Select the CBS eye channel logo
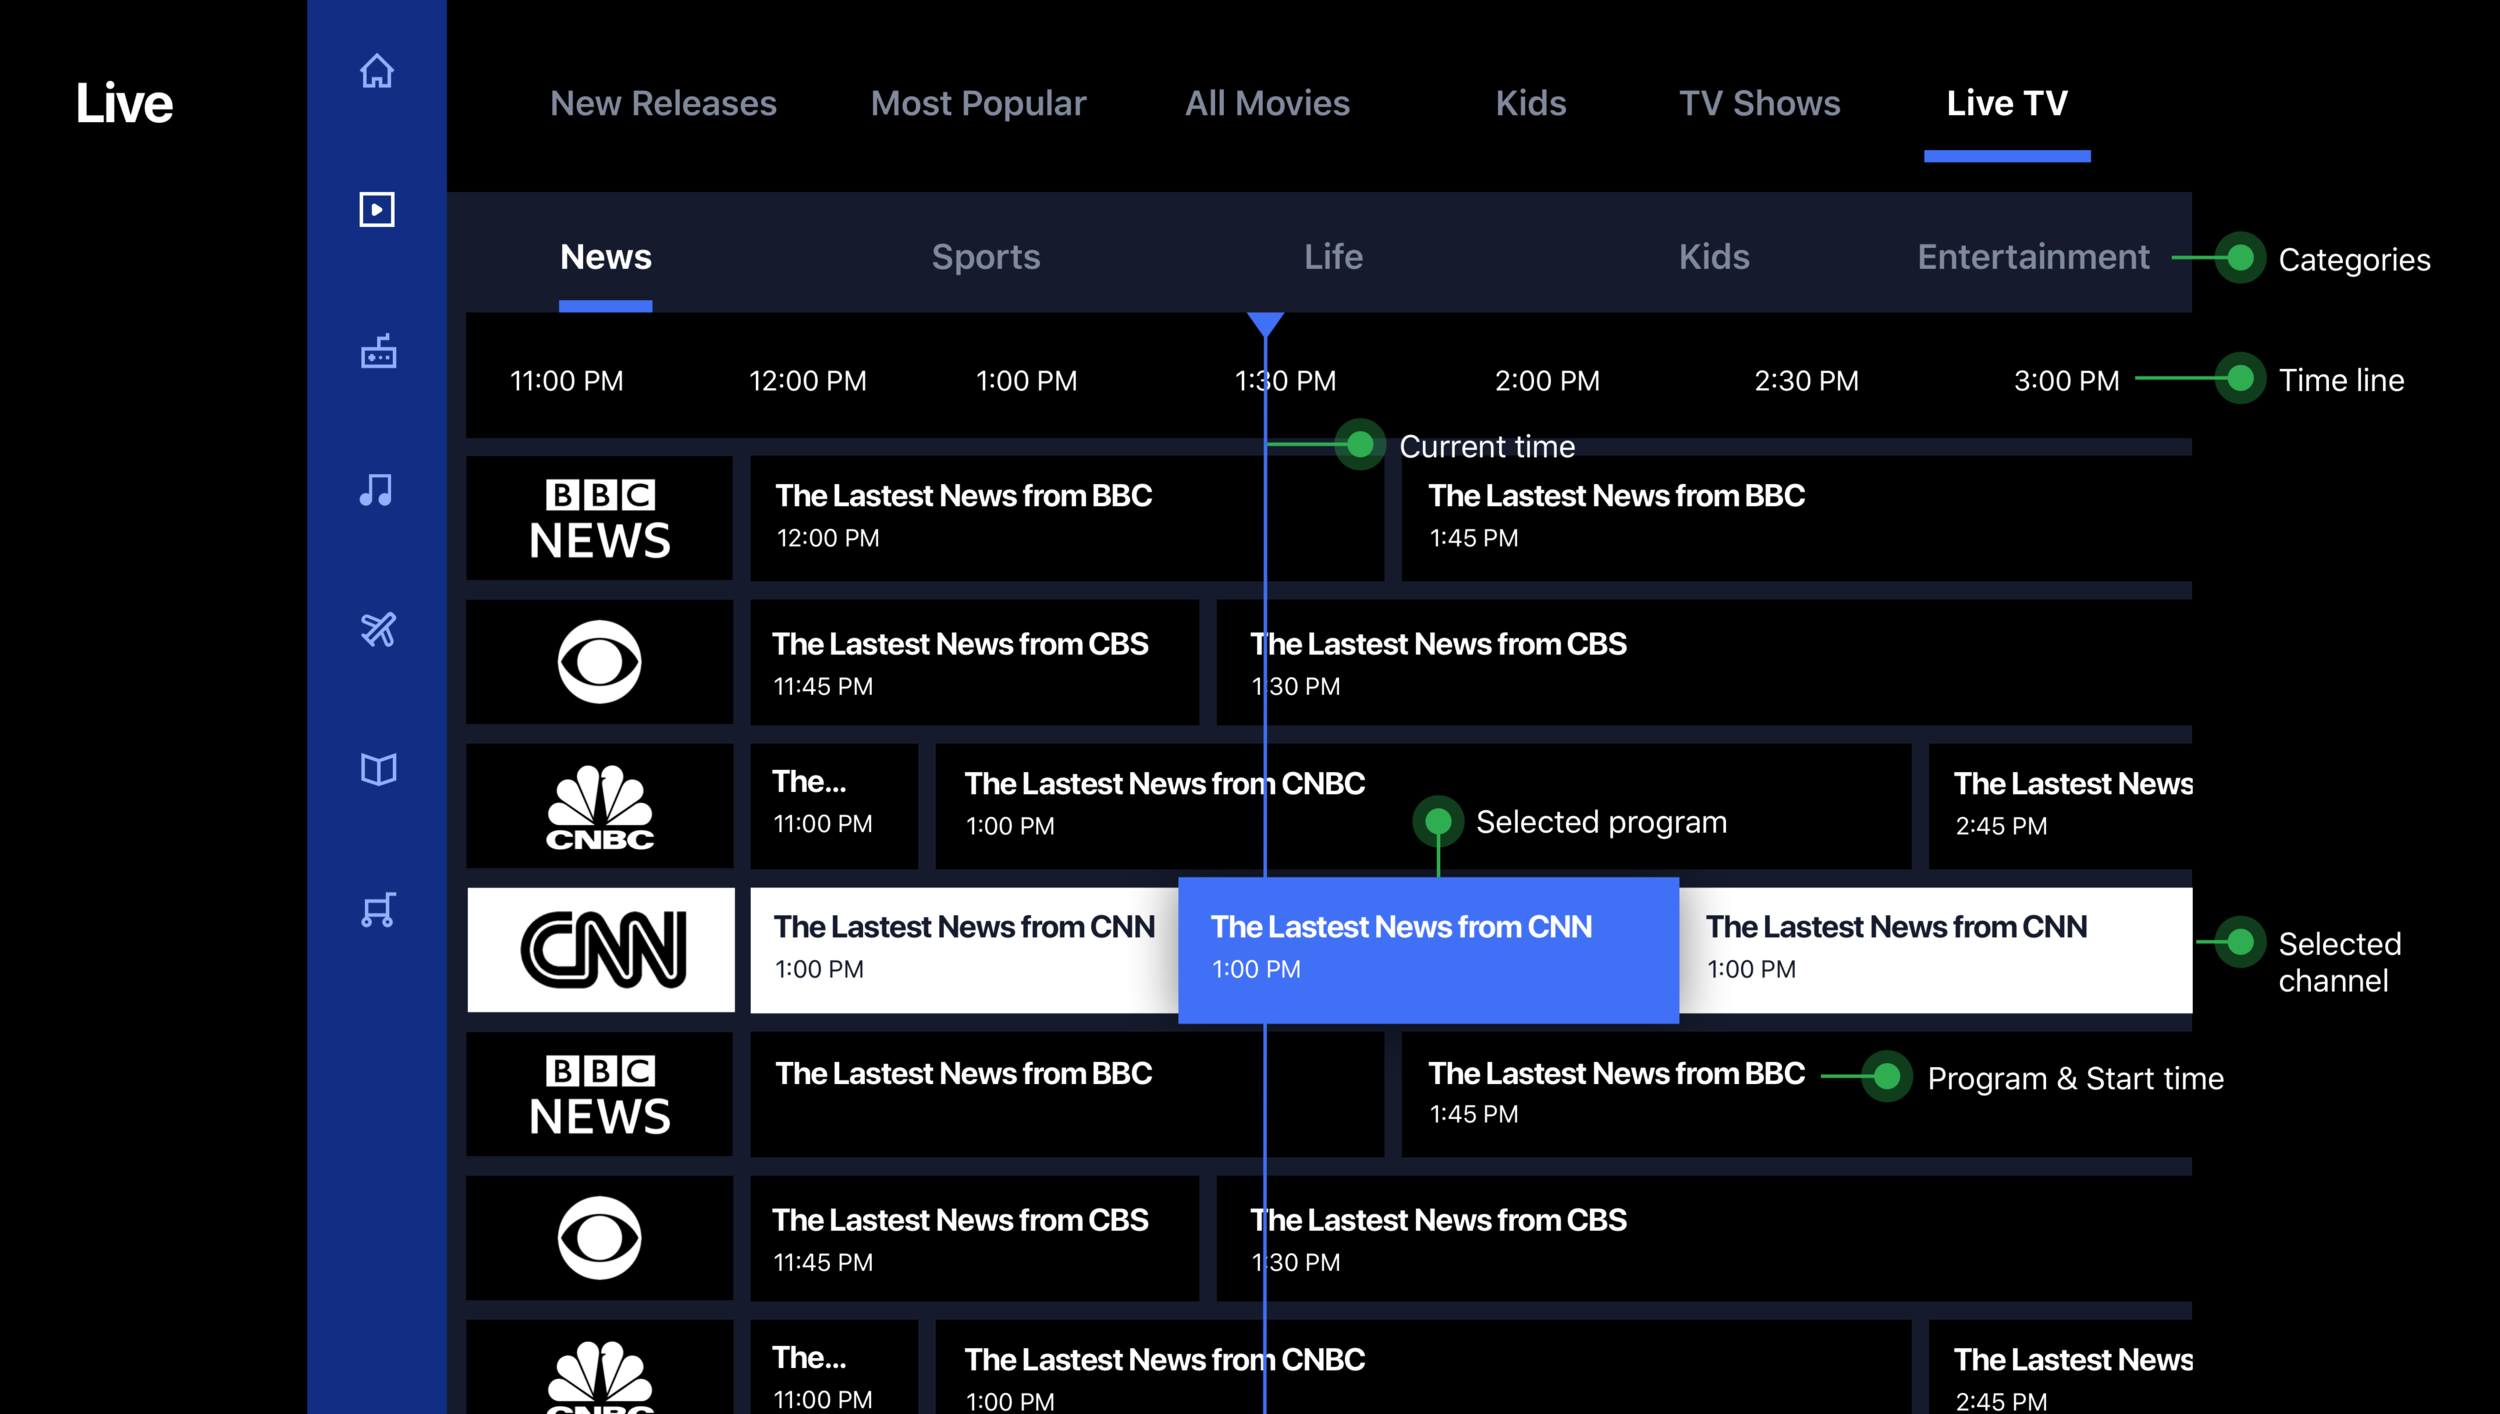The height and width of the screenshot is (1414, 2500). (600, 661)
